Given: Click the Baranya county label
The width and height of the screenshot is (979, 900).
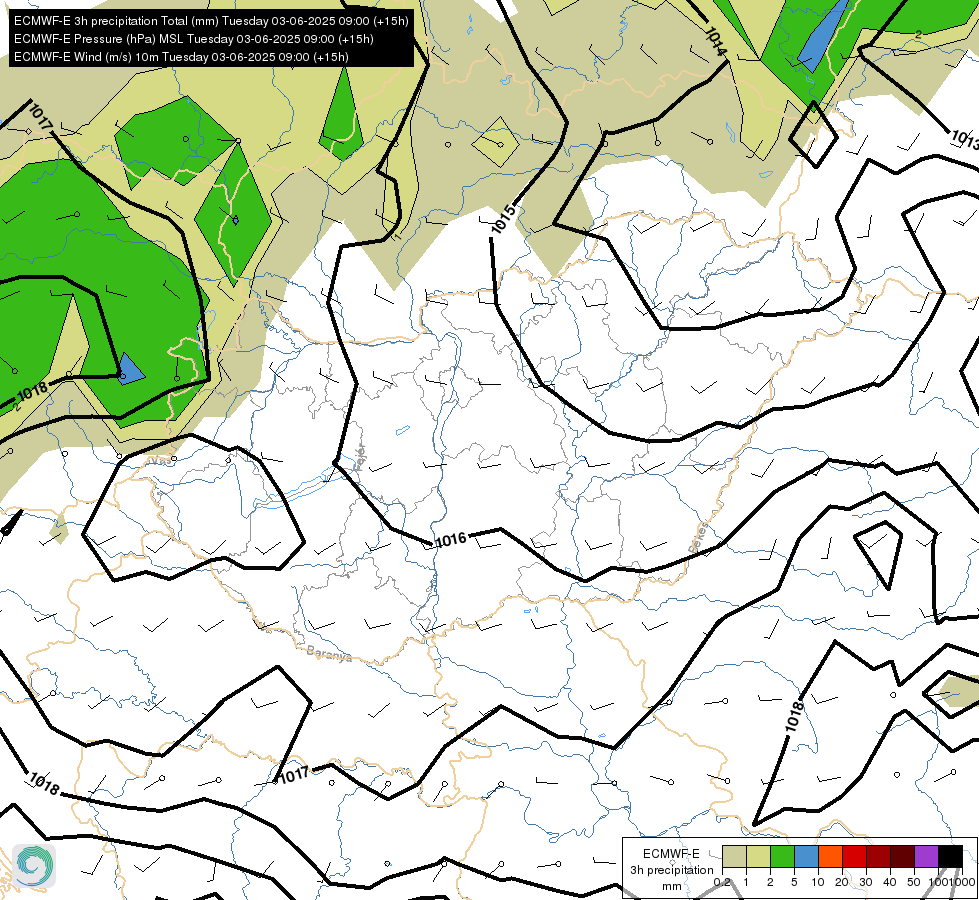Looking at the screenshot, I should tap(329, 654).
